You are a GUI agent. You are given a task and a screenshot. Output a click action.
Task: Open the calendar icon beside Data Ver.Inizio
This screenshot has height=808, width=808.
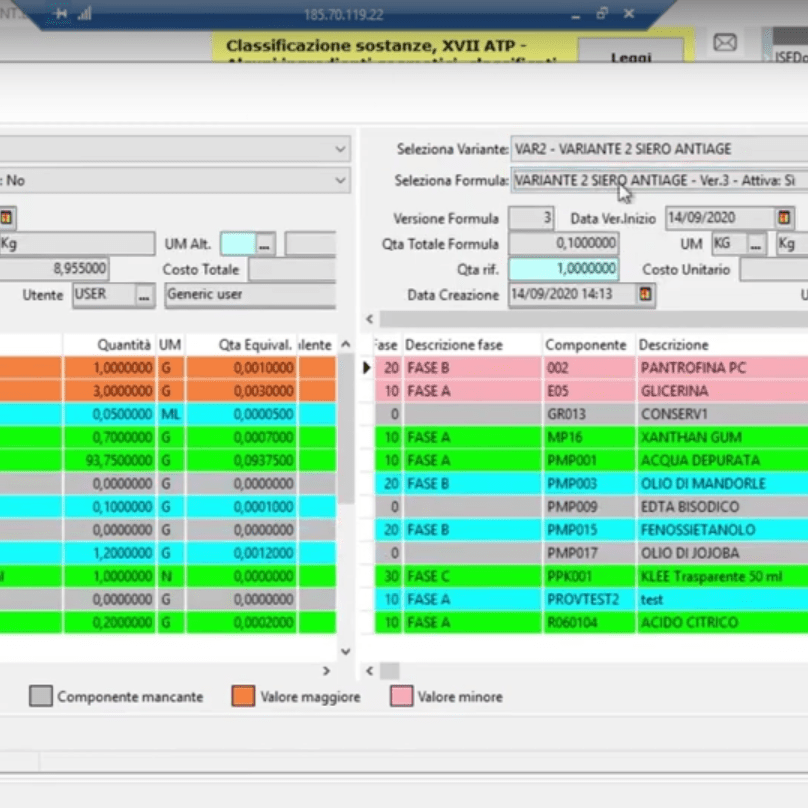tap(784, 218)
